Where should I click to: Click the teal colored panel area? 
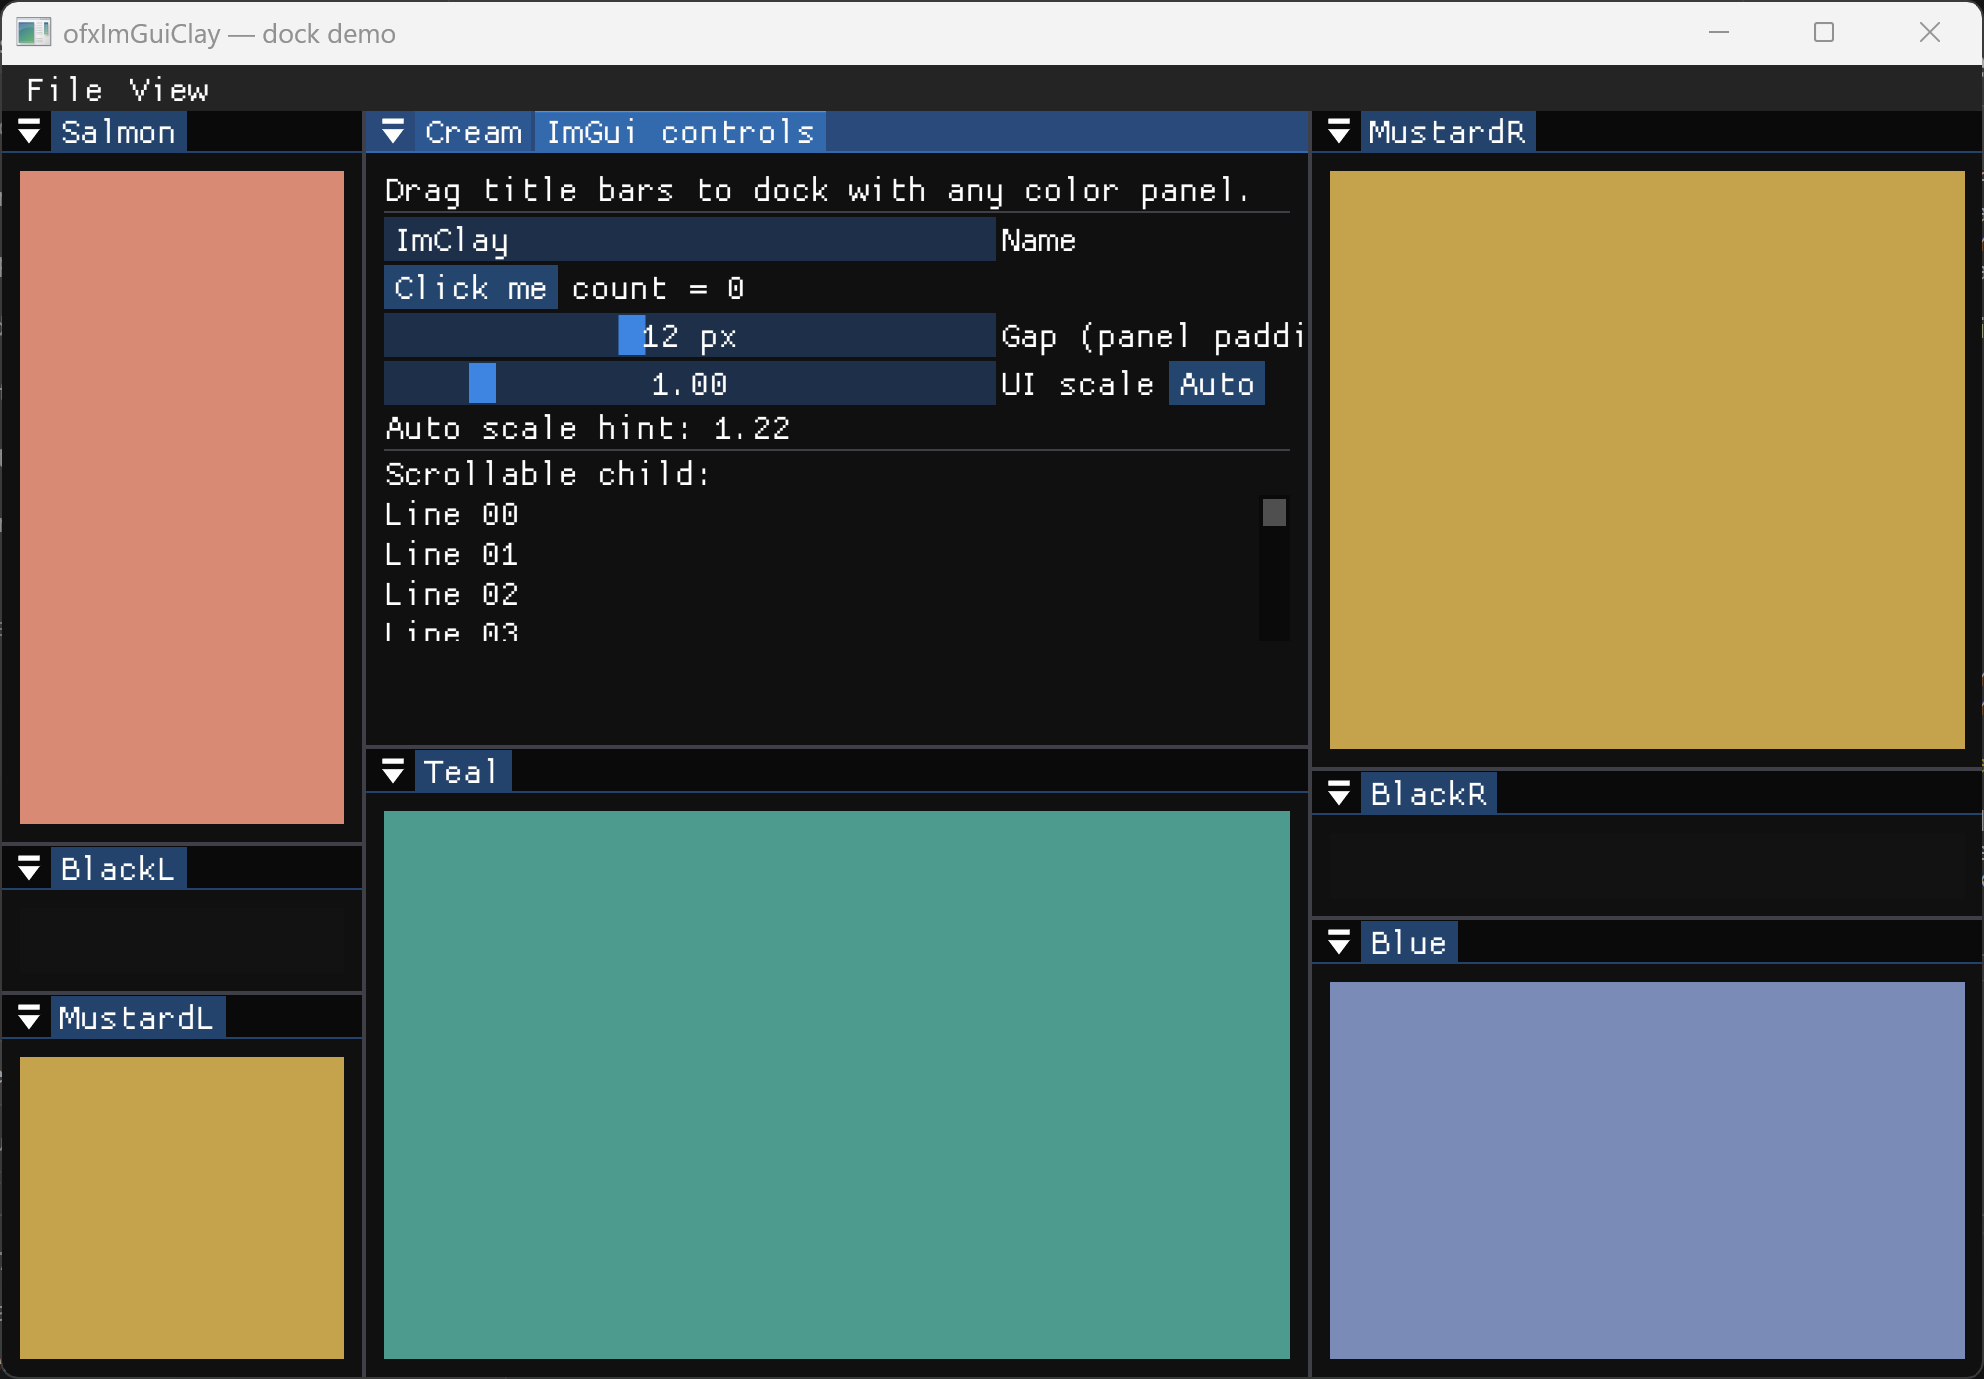coord(837,1085)
